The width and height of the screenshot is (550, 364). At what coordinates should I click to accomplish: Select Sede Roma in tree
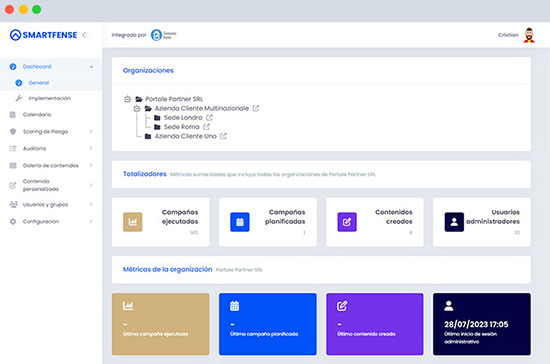(x=181, y=127)
